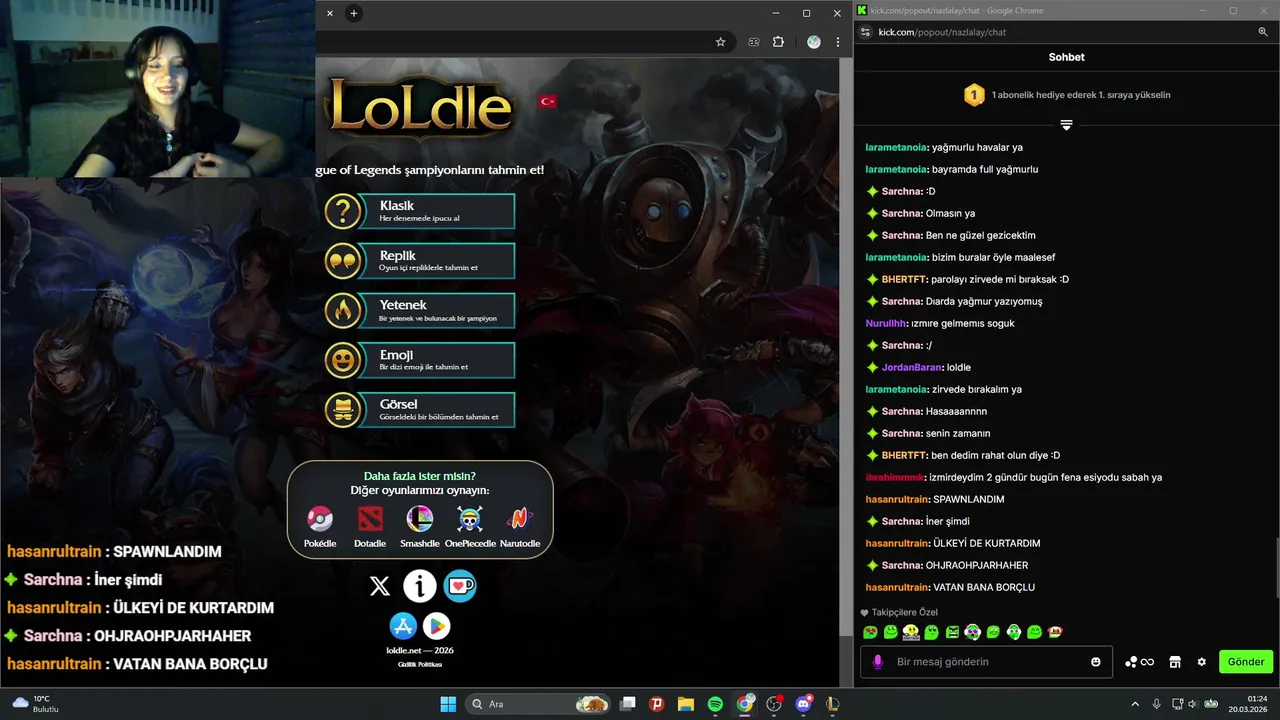Viewport: 1280px width, 720px height.
Task: Click the zoom magnifier in Kick address bar
Action: [1263, 32]
